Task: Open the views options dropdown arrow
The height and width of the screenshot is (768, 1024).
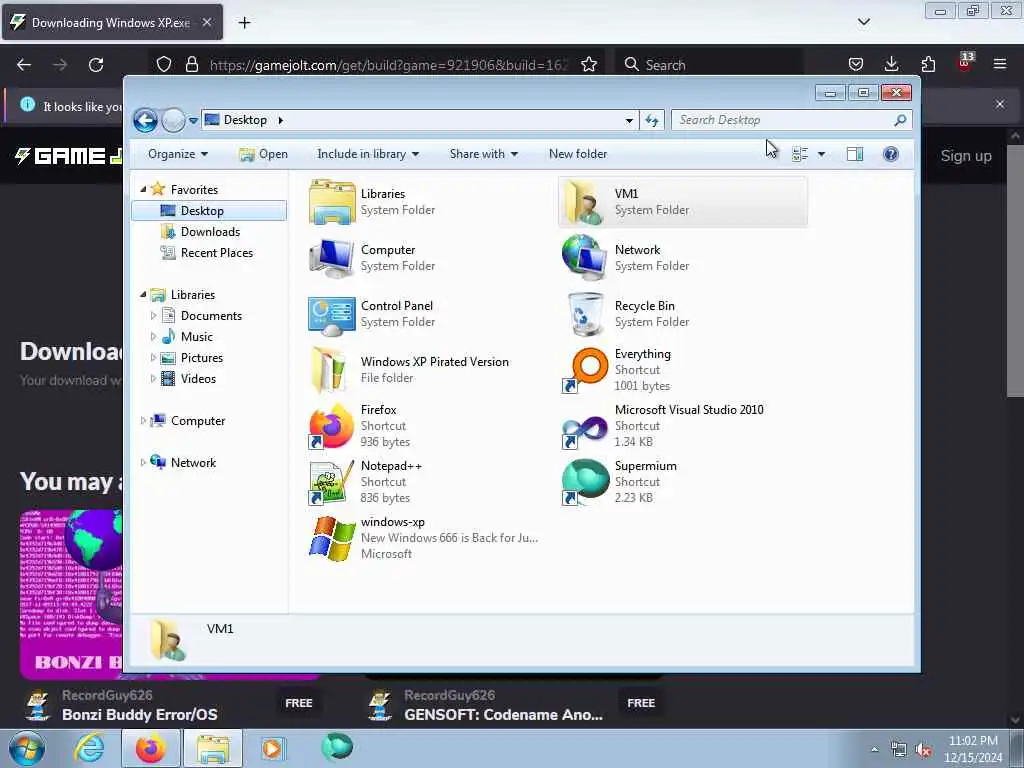Action: tap(822, 154)
